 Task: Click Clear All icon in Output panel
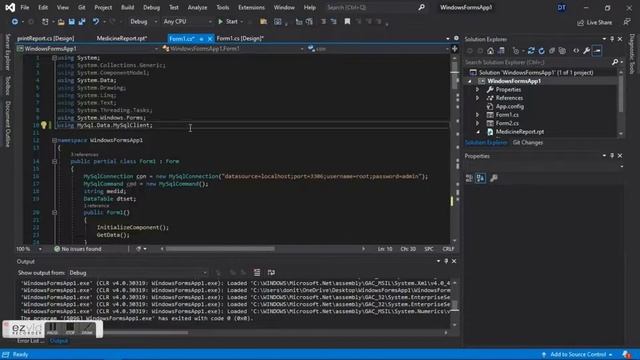point(257,272)
